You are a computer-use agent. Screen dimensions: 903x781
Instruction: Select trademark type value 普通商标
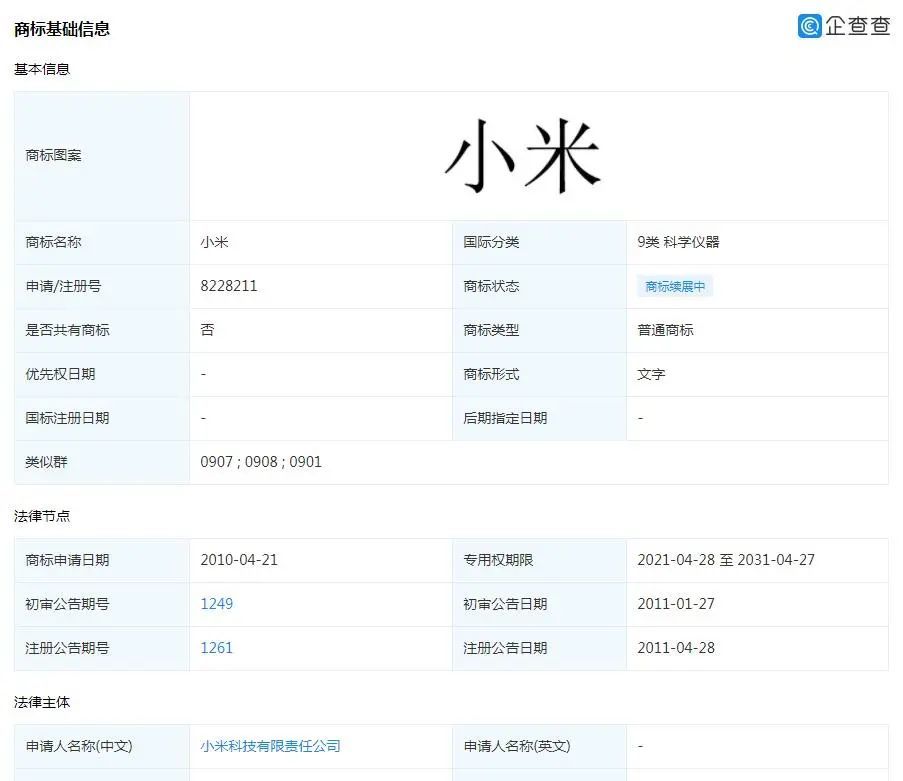coord(665,330)
